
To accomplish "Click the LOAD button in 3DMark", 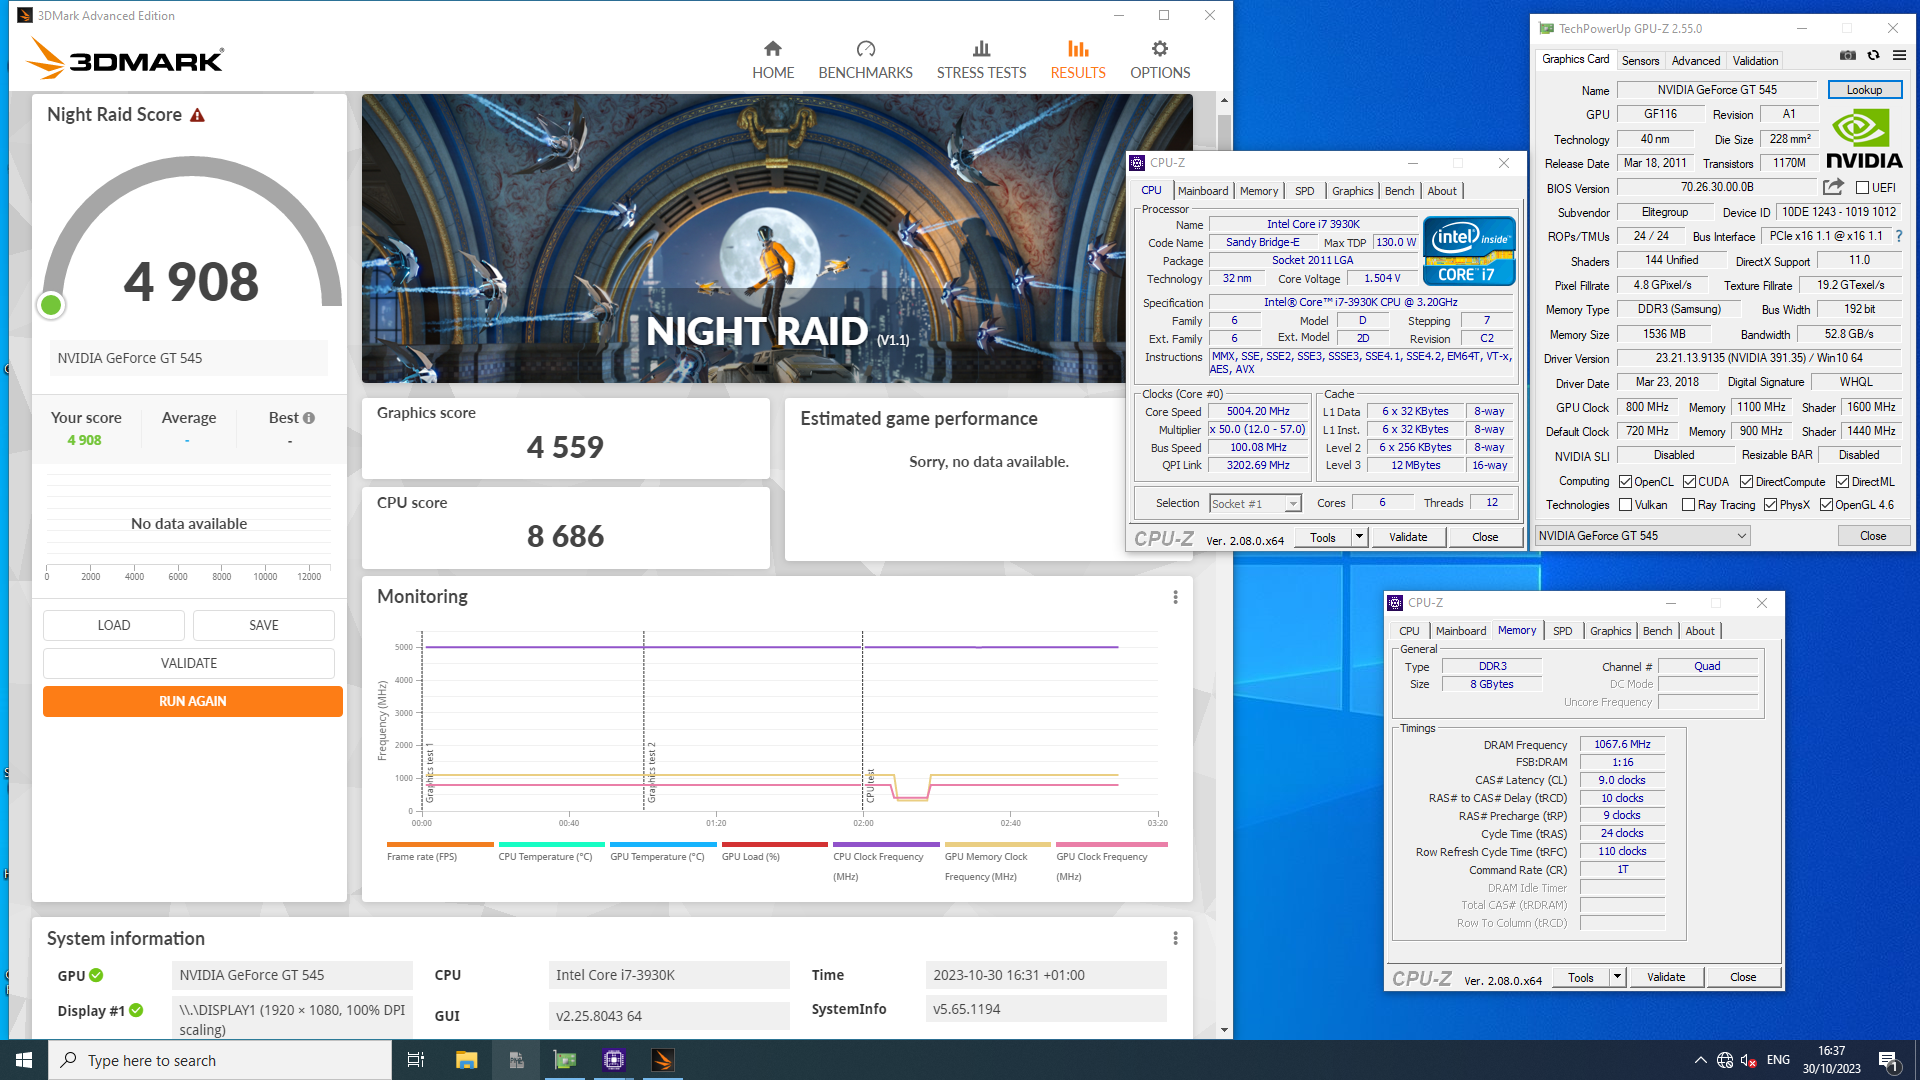I will click(114, 625).
